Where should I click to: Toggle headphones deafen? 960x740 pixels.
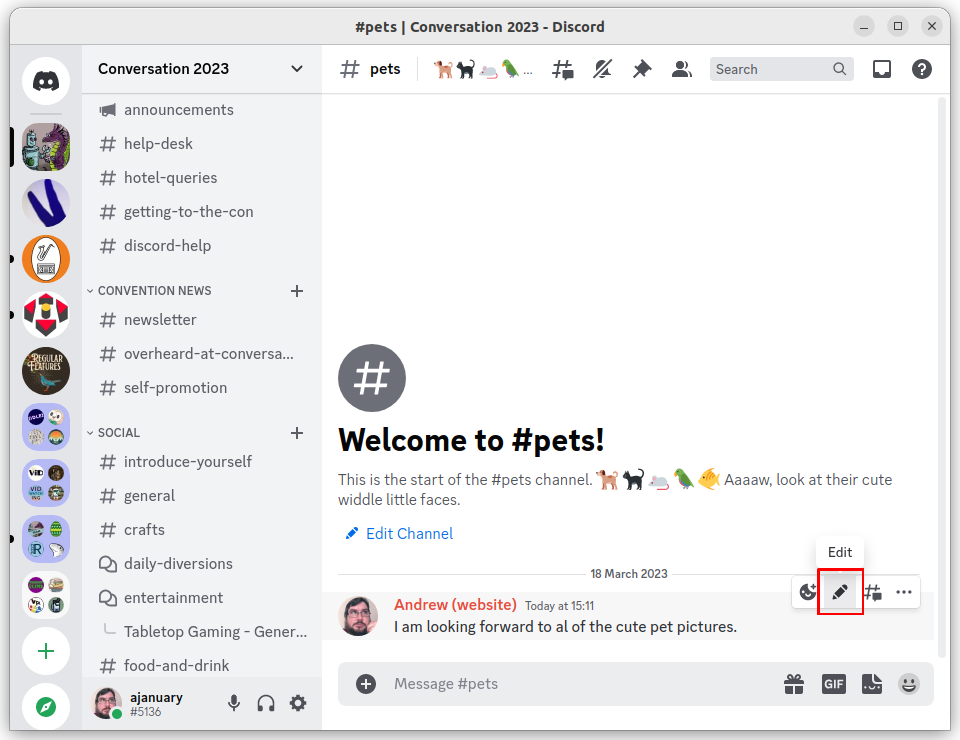(266, 703)
